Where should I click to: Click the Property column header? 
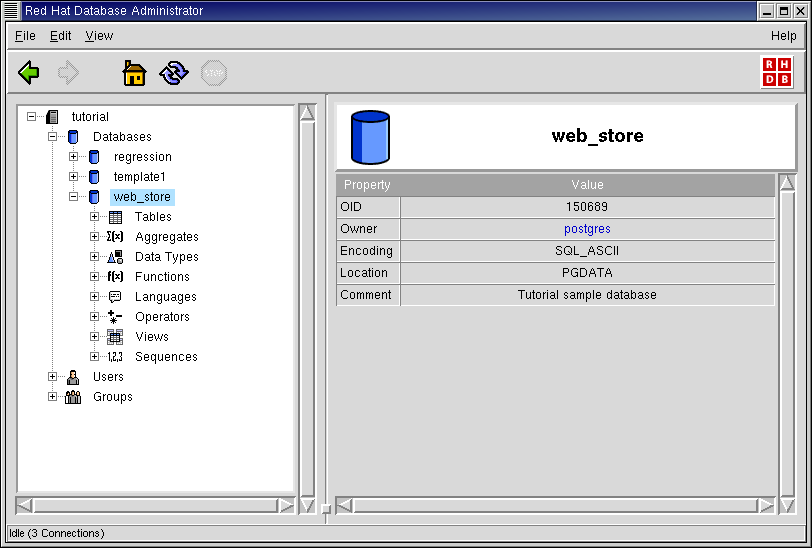pyautogui.click(x=368, y=185)
